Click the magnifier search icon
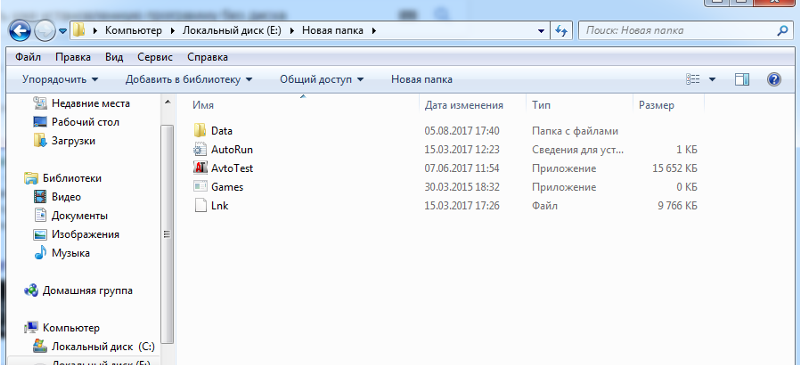 pyautogui.click(x=782, y=31)
